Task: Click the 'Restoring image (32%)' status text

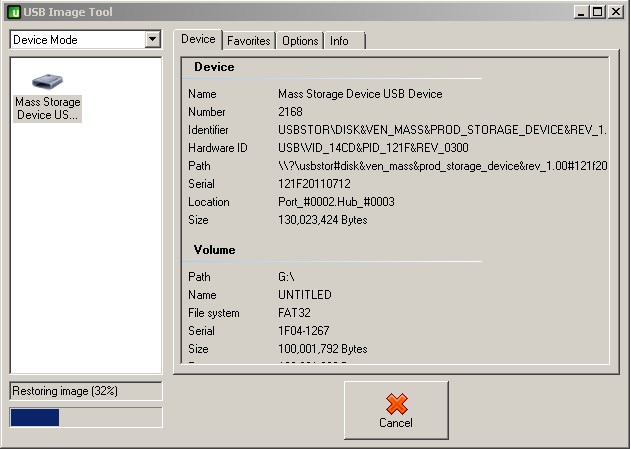Action: tap(65, 391)
